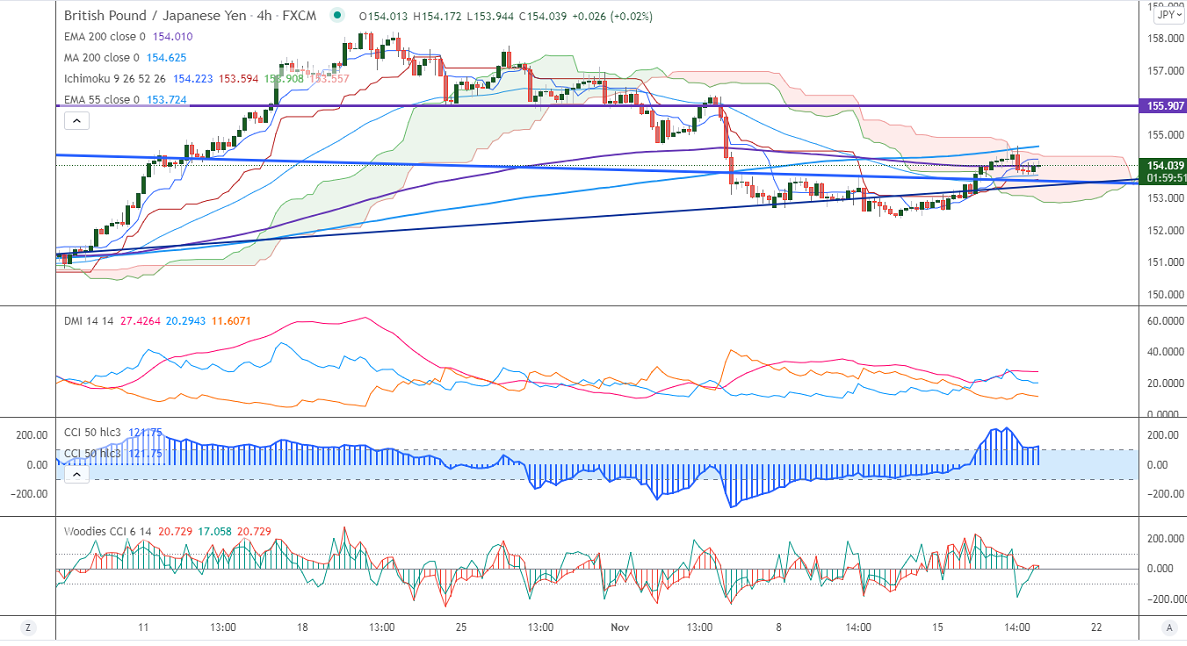This screenshot has height=646, width=1187.
Task: Click the 22 date on time axis
Action: [x=1096, y=627]
